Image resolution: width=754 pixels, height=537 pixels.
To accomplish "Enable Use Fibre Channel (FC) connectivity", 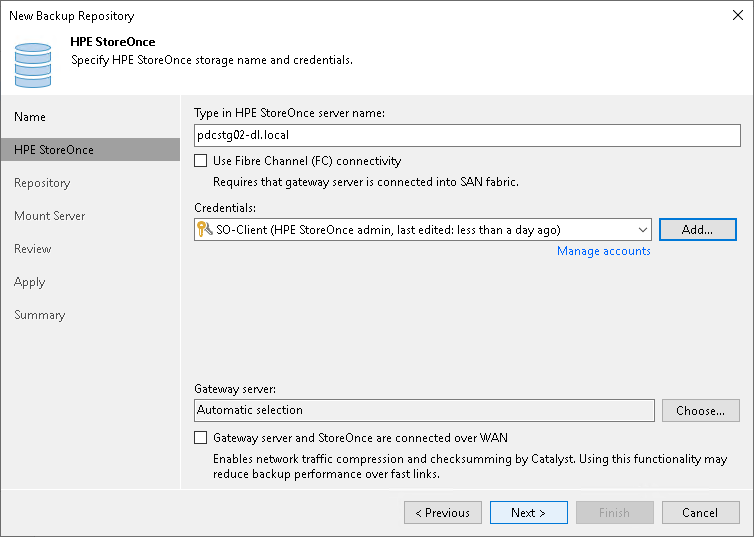I will pos(201,161).
